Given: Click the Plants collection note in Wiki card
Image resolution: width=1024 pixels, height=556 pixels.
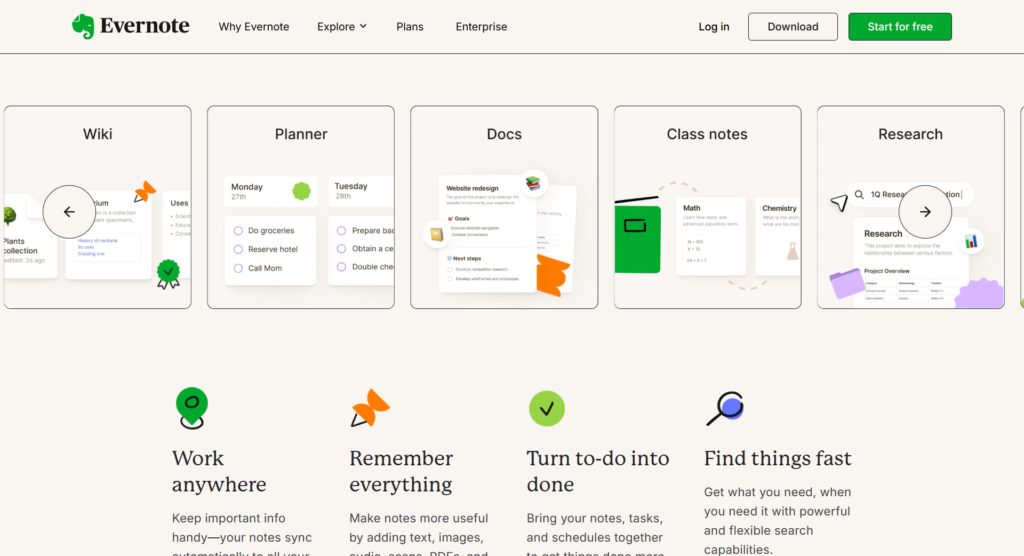Looking at the screenshot, I should [x=29, y=237].
